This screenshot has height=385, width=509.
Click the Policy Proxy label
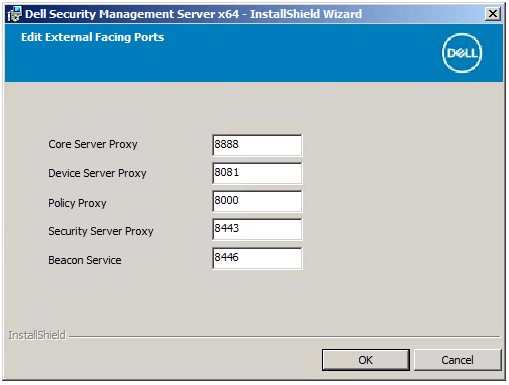coord(77,203)
